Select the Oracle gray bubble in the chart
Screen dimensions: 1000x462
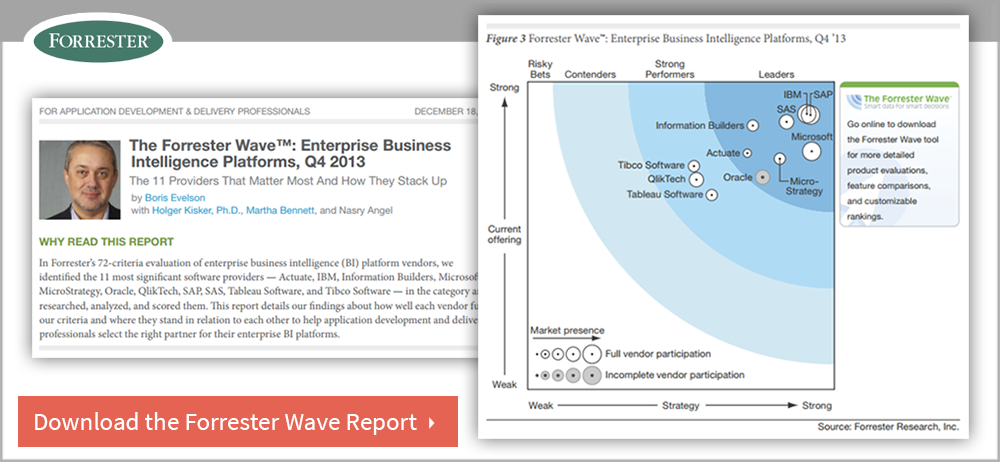point(762,177)
